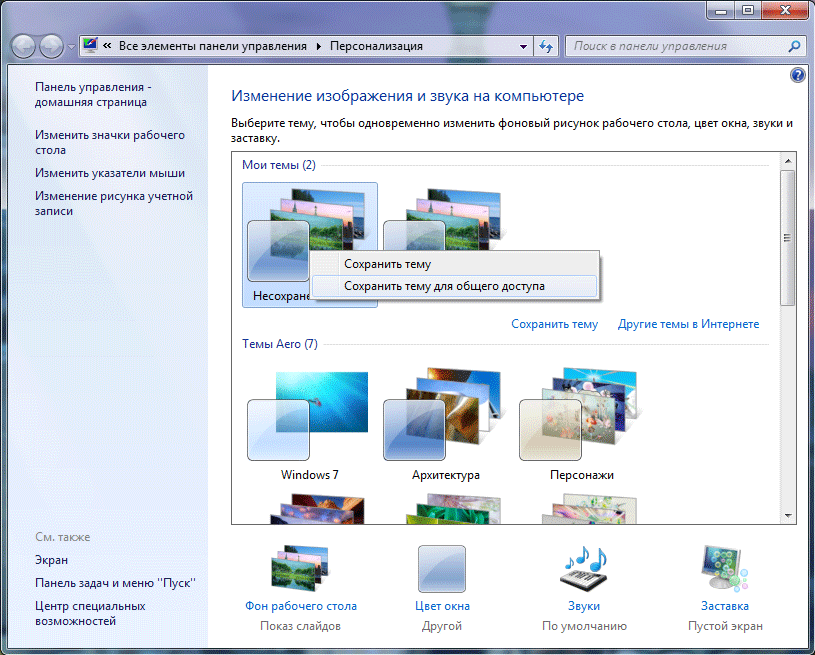Click the refresh button beside address bar
This screenshot has height=655, width=815.
coord(546,46)
